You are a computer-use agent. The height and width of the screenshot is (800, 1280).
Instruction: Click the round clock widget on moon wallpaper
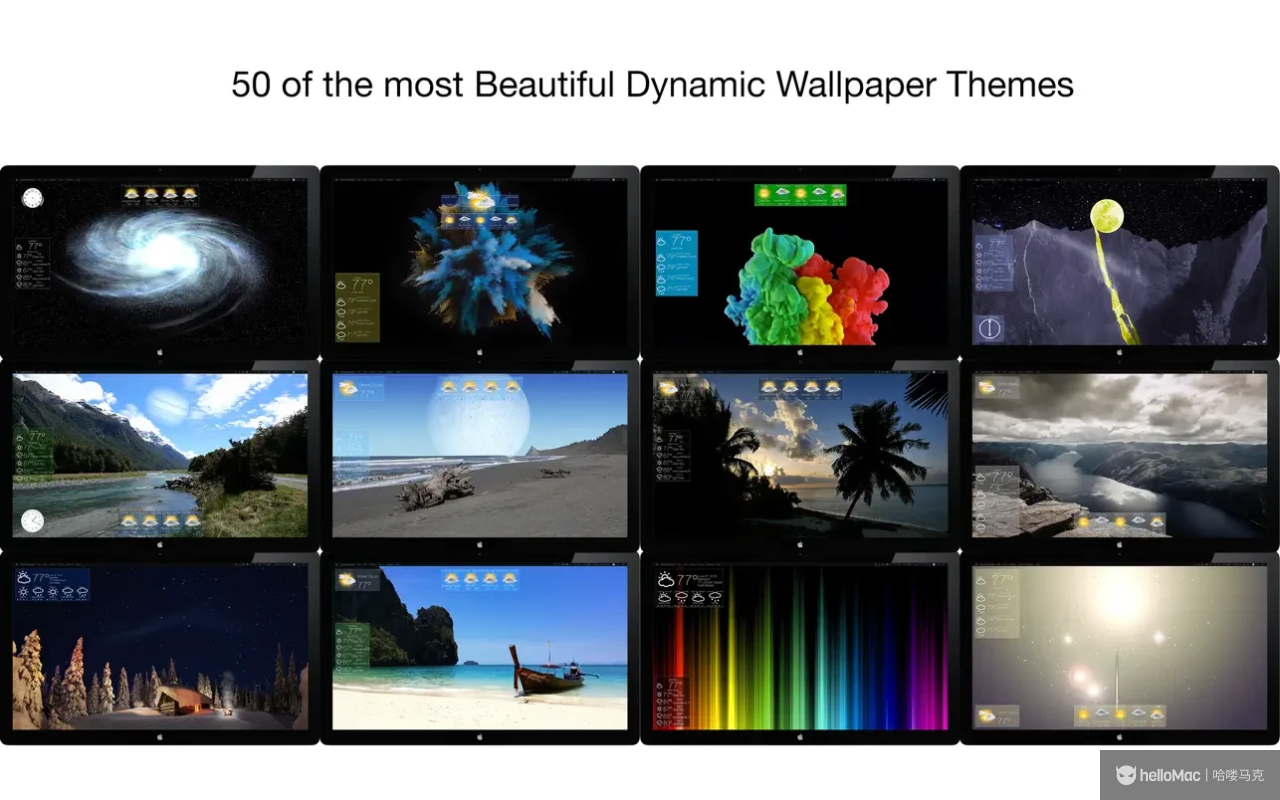click(x=989, y=329)
